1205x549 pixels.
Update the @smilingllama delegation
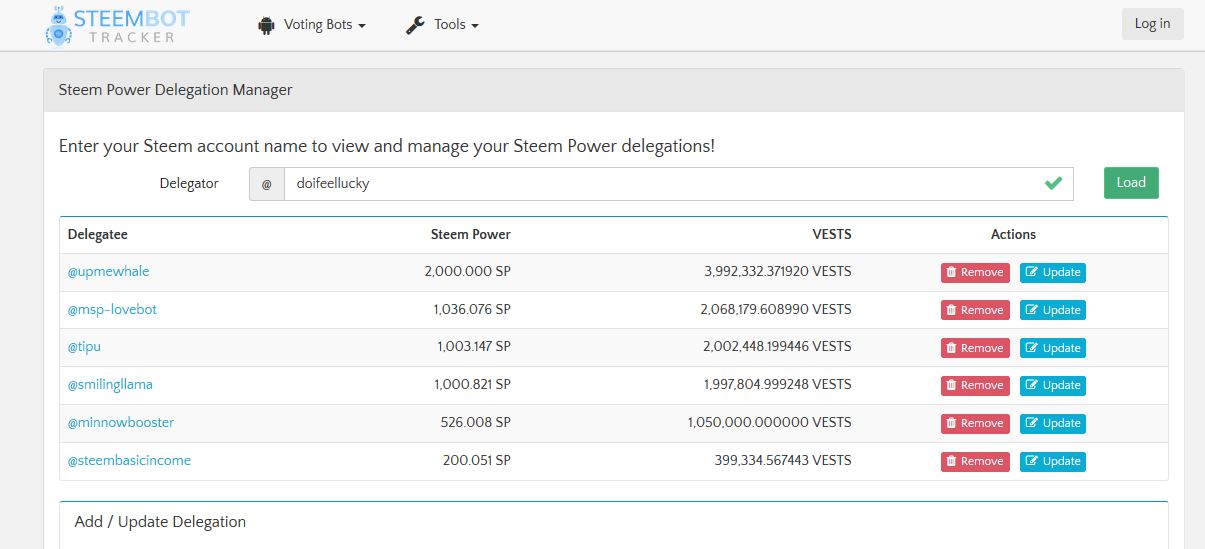click(1052, 385)
